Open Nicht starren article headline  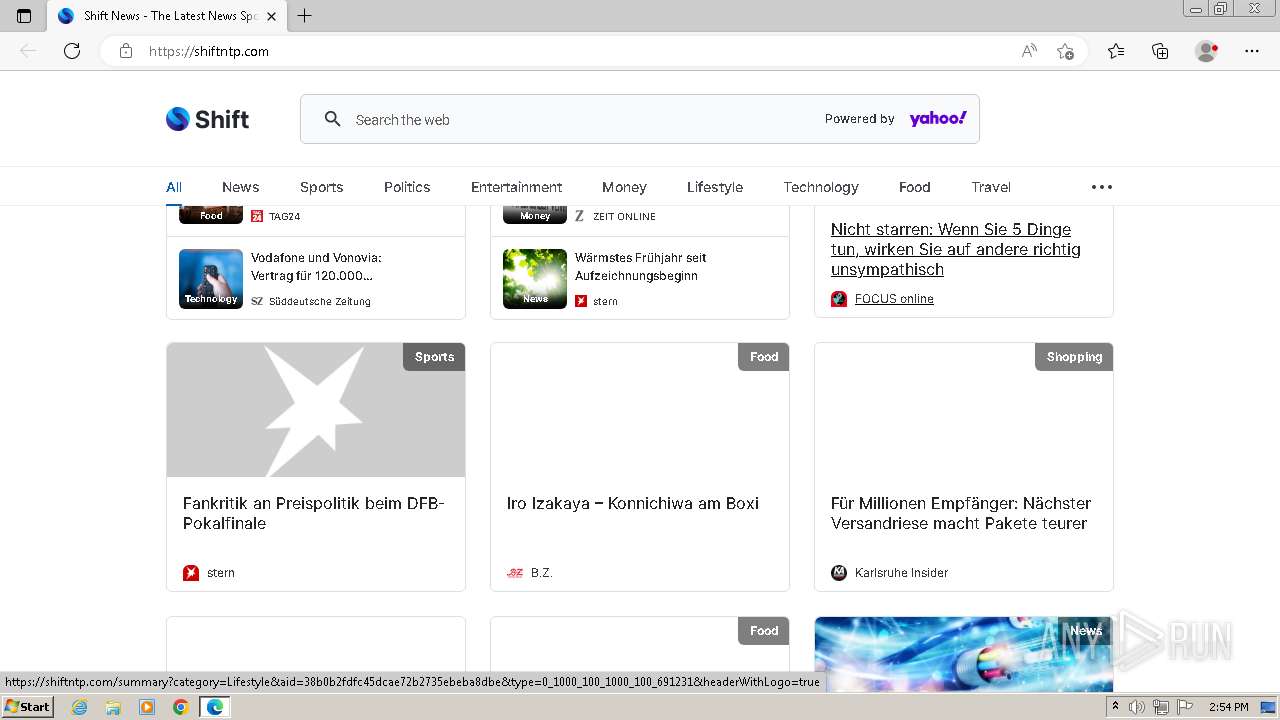coord(956,249)
